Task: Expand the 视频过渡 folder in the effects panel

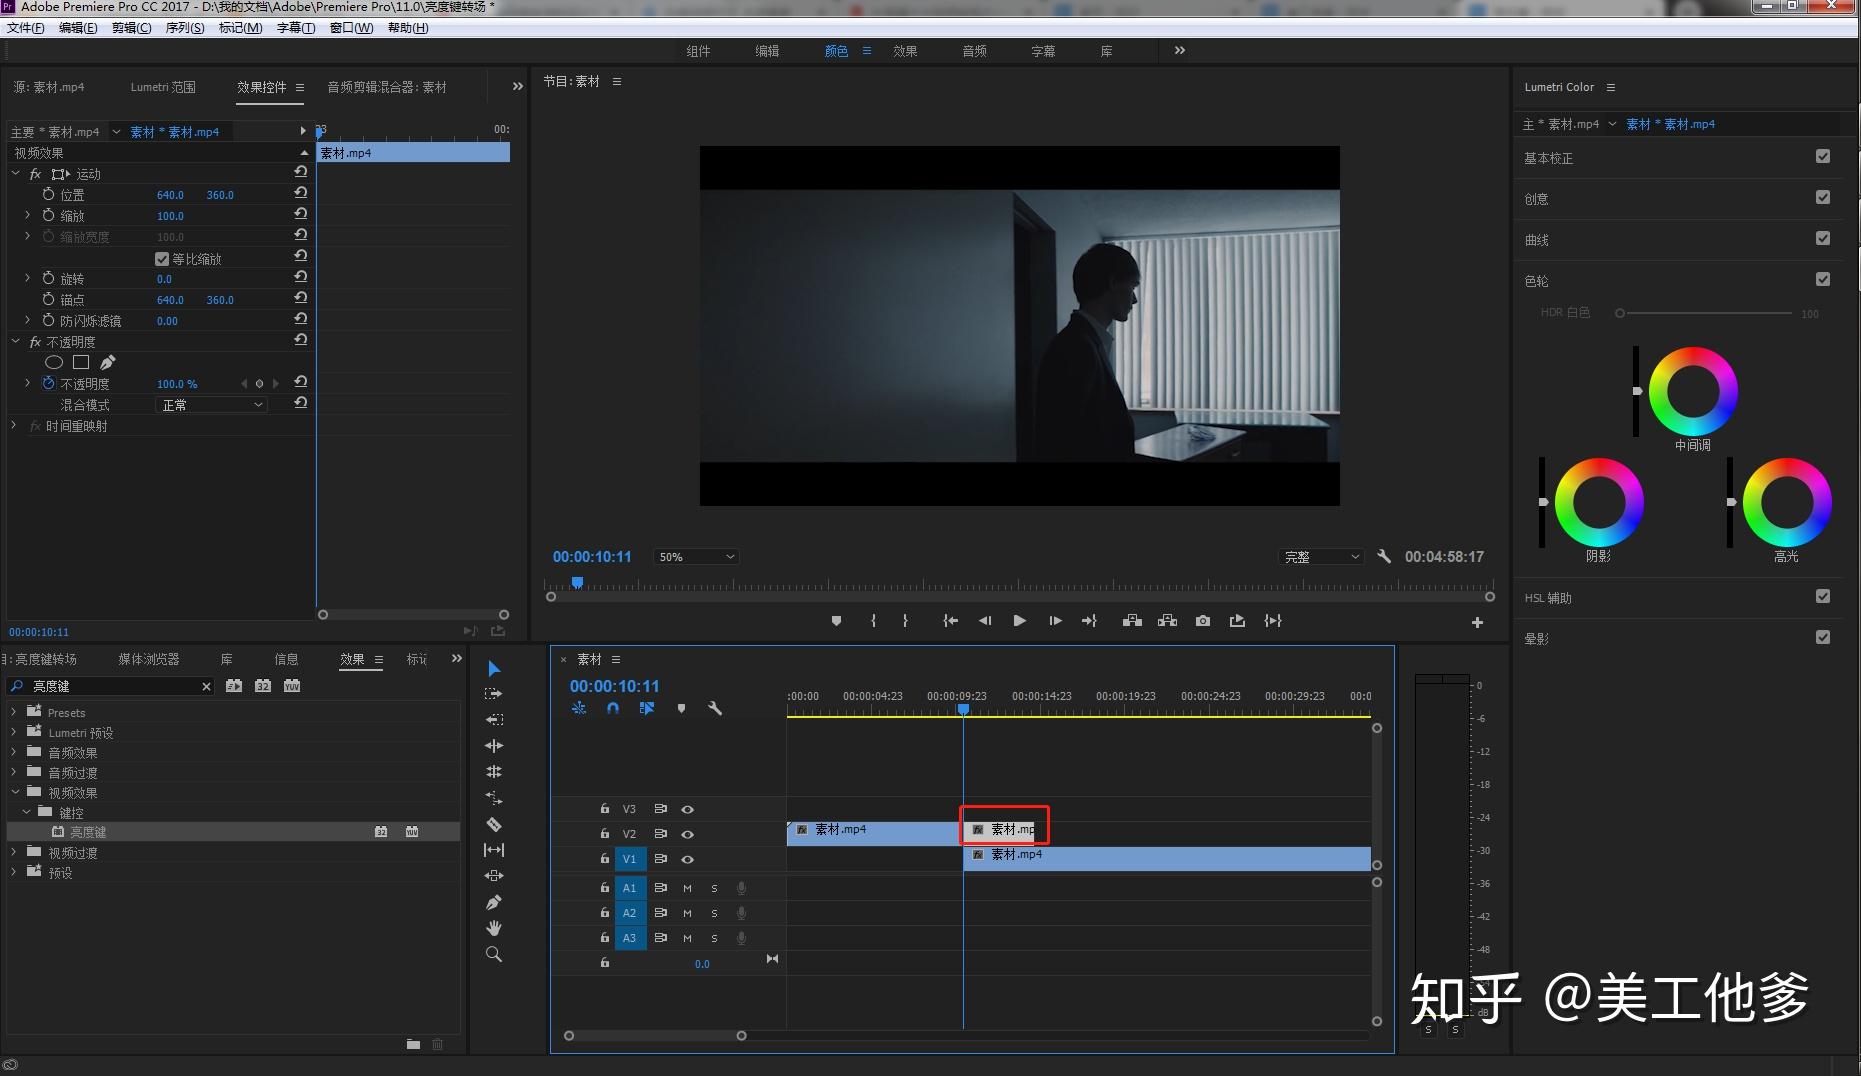Action: [14, 853]
